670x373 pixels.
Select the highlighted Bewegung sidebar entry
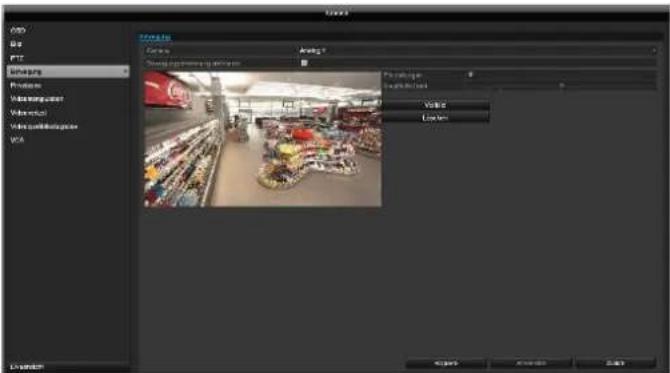click(68, 71)
